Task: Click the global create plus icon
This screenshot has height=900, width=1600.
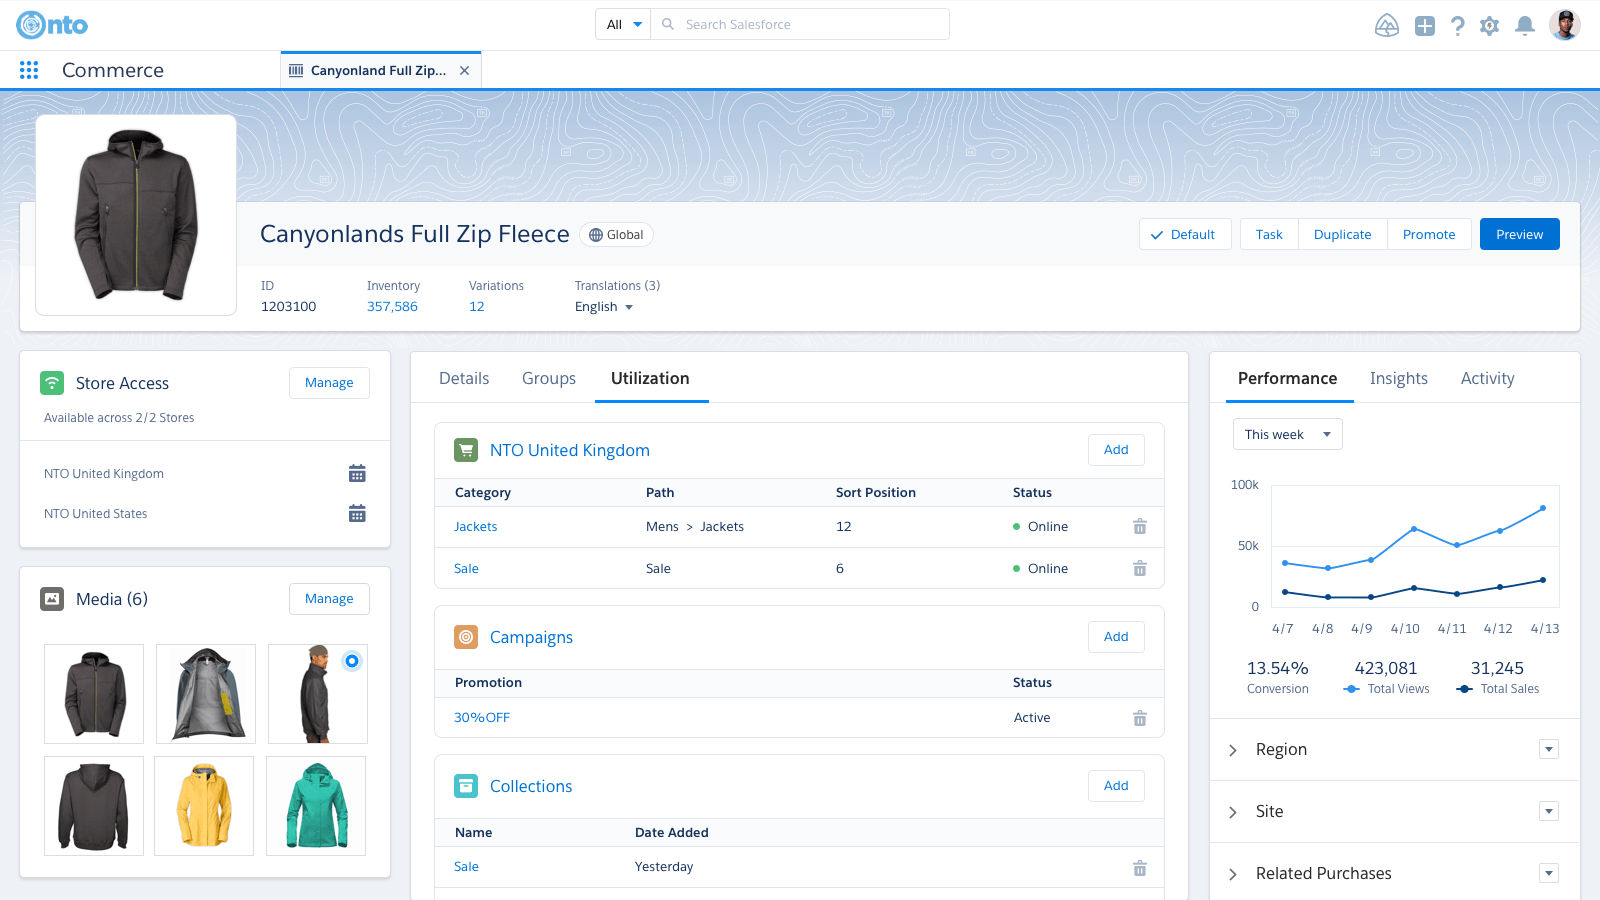Action: pyautogui.click(x=1424, y=26)
